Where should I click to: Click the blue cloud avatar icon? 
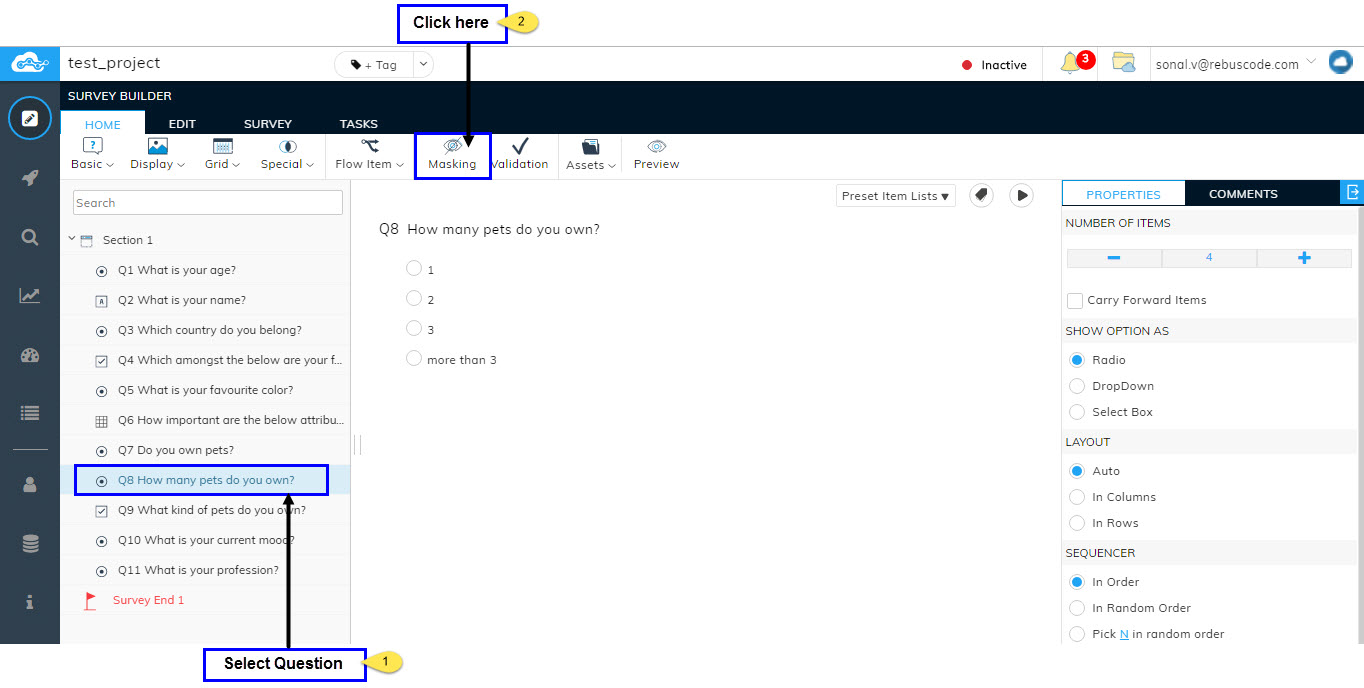tap(1340, 63)
